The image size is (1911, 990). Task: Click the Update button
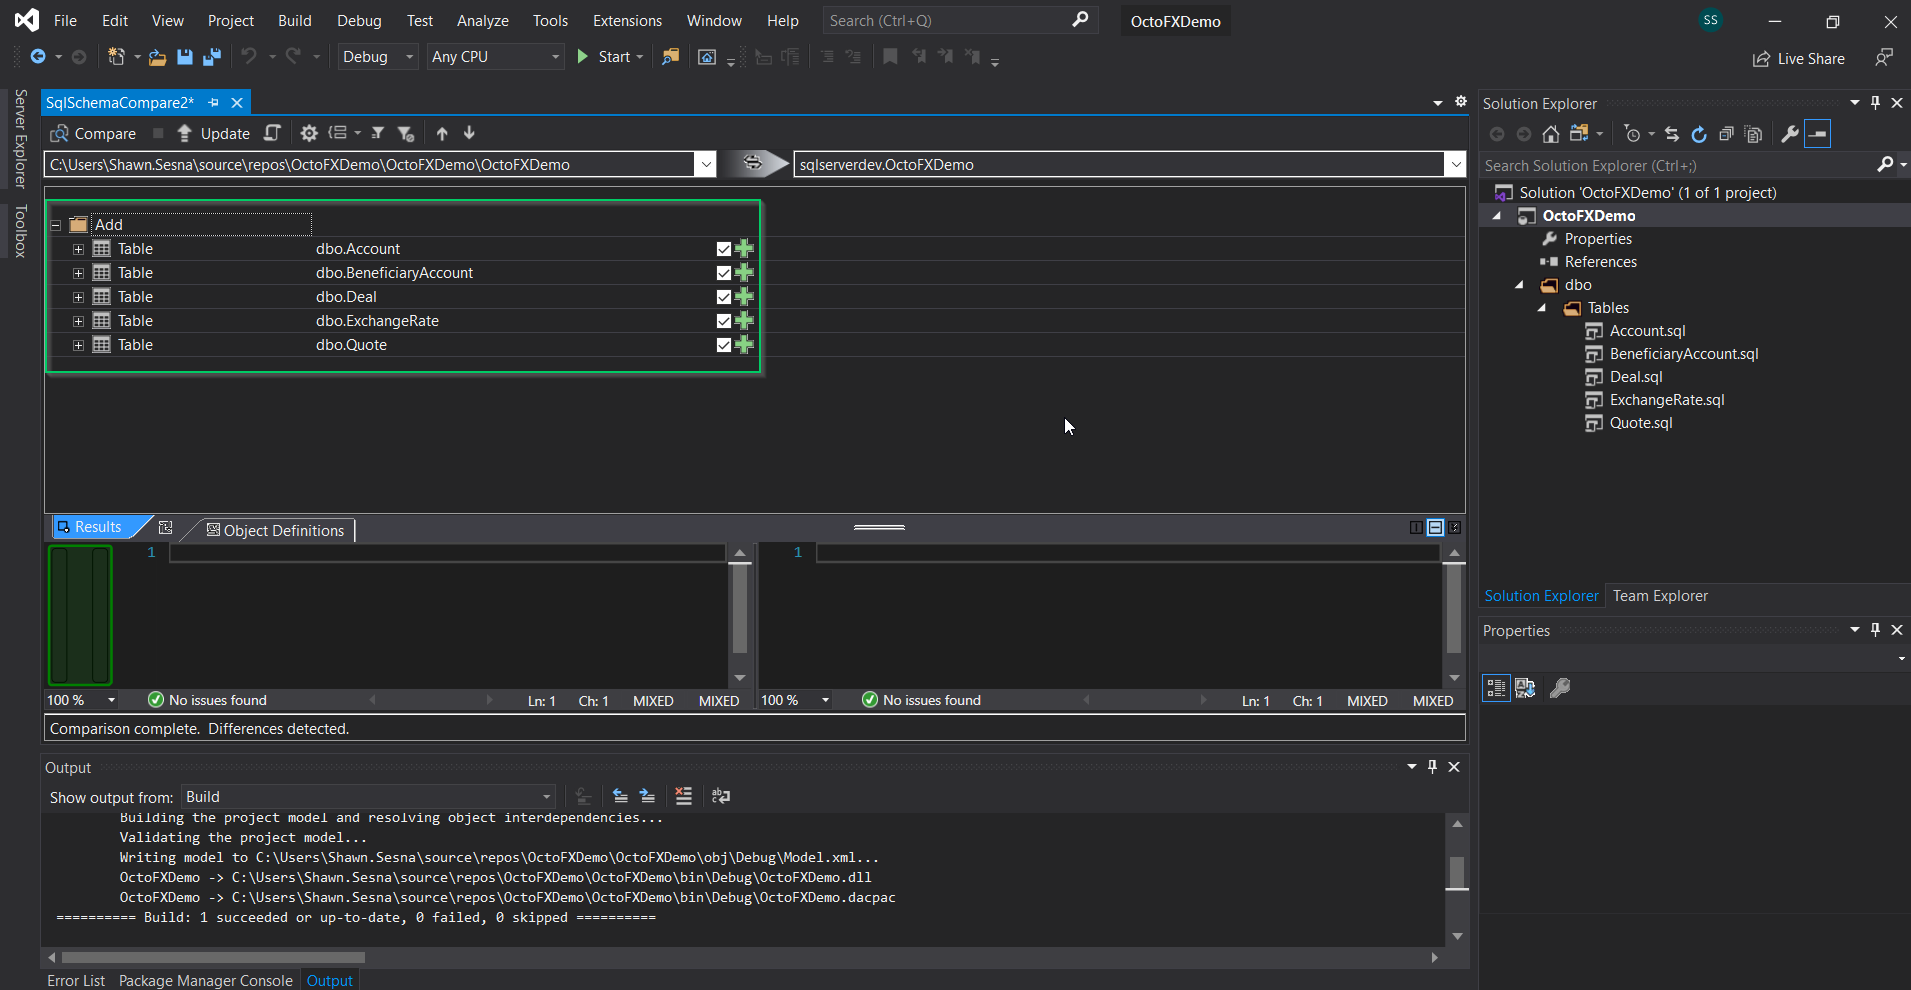pos(214,133)
